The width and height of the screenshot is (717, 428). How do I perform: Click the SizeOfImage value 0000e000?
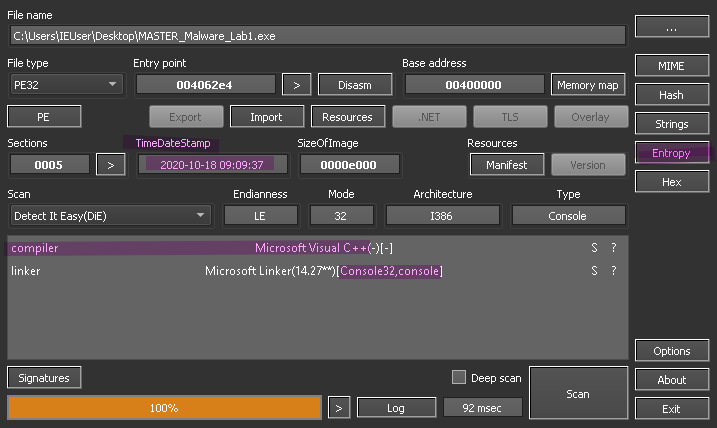[x=349, y=165]
